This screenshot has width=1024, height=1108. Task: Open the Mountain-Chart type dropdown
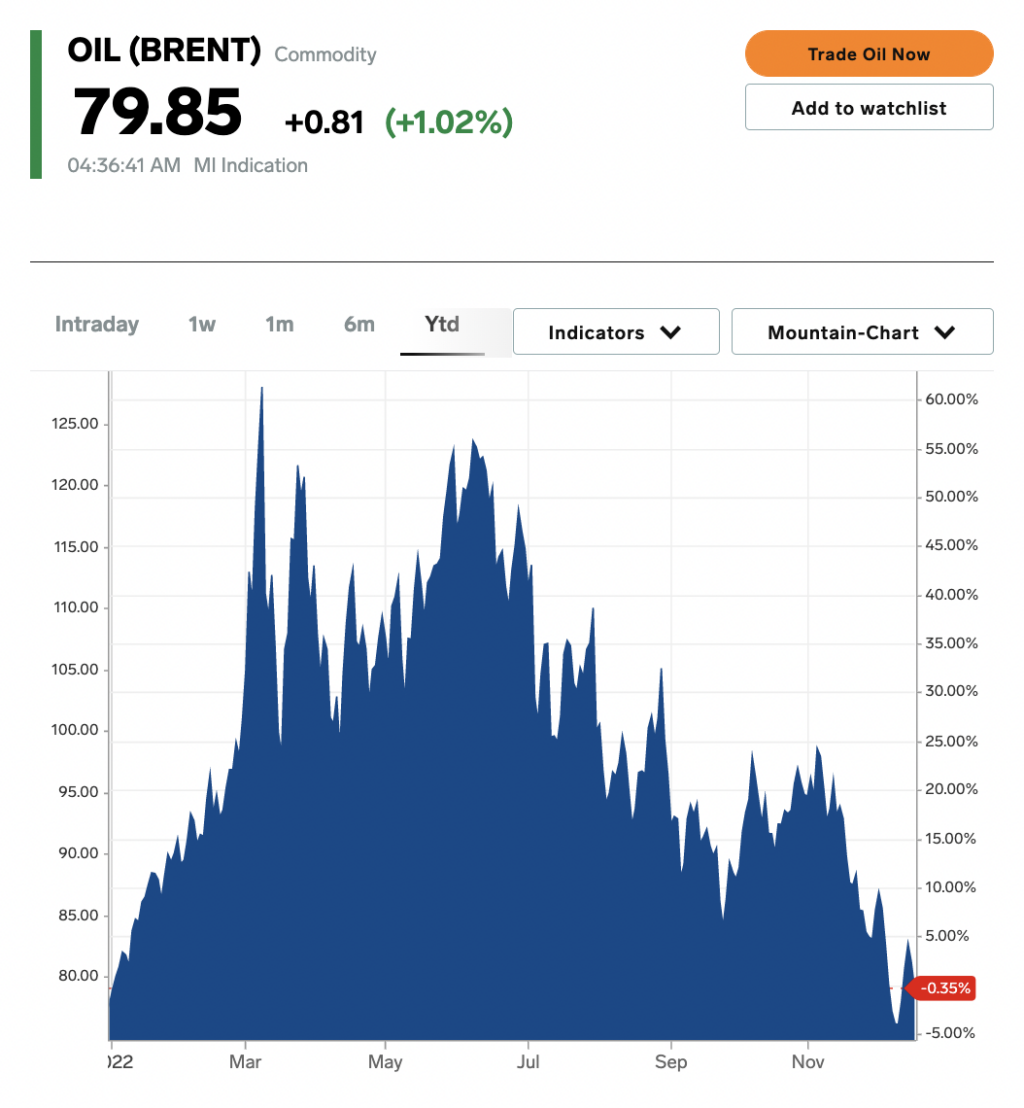pyautogui.click(x=862, y=332)
